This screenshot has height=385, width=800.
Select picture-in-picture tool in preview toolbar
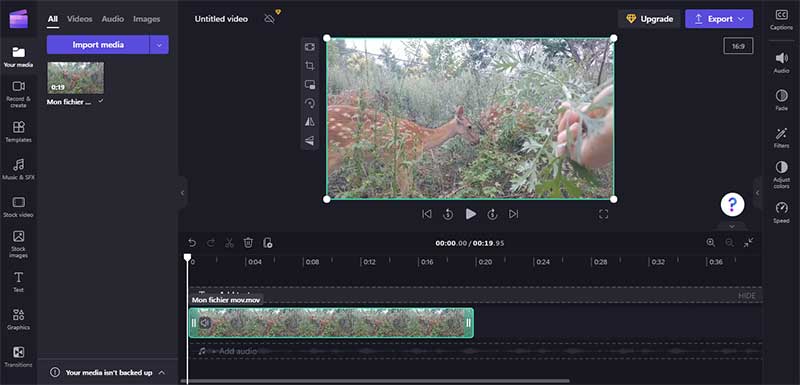(310, 85)
